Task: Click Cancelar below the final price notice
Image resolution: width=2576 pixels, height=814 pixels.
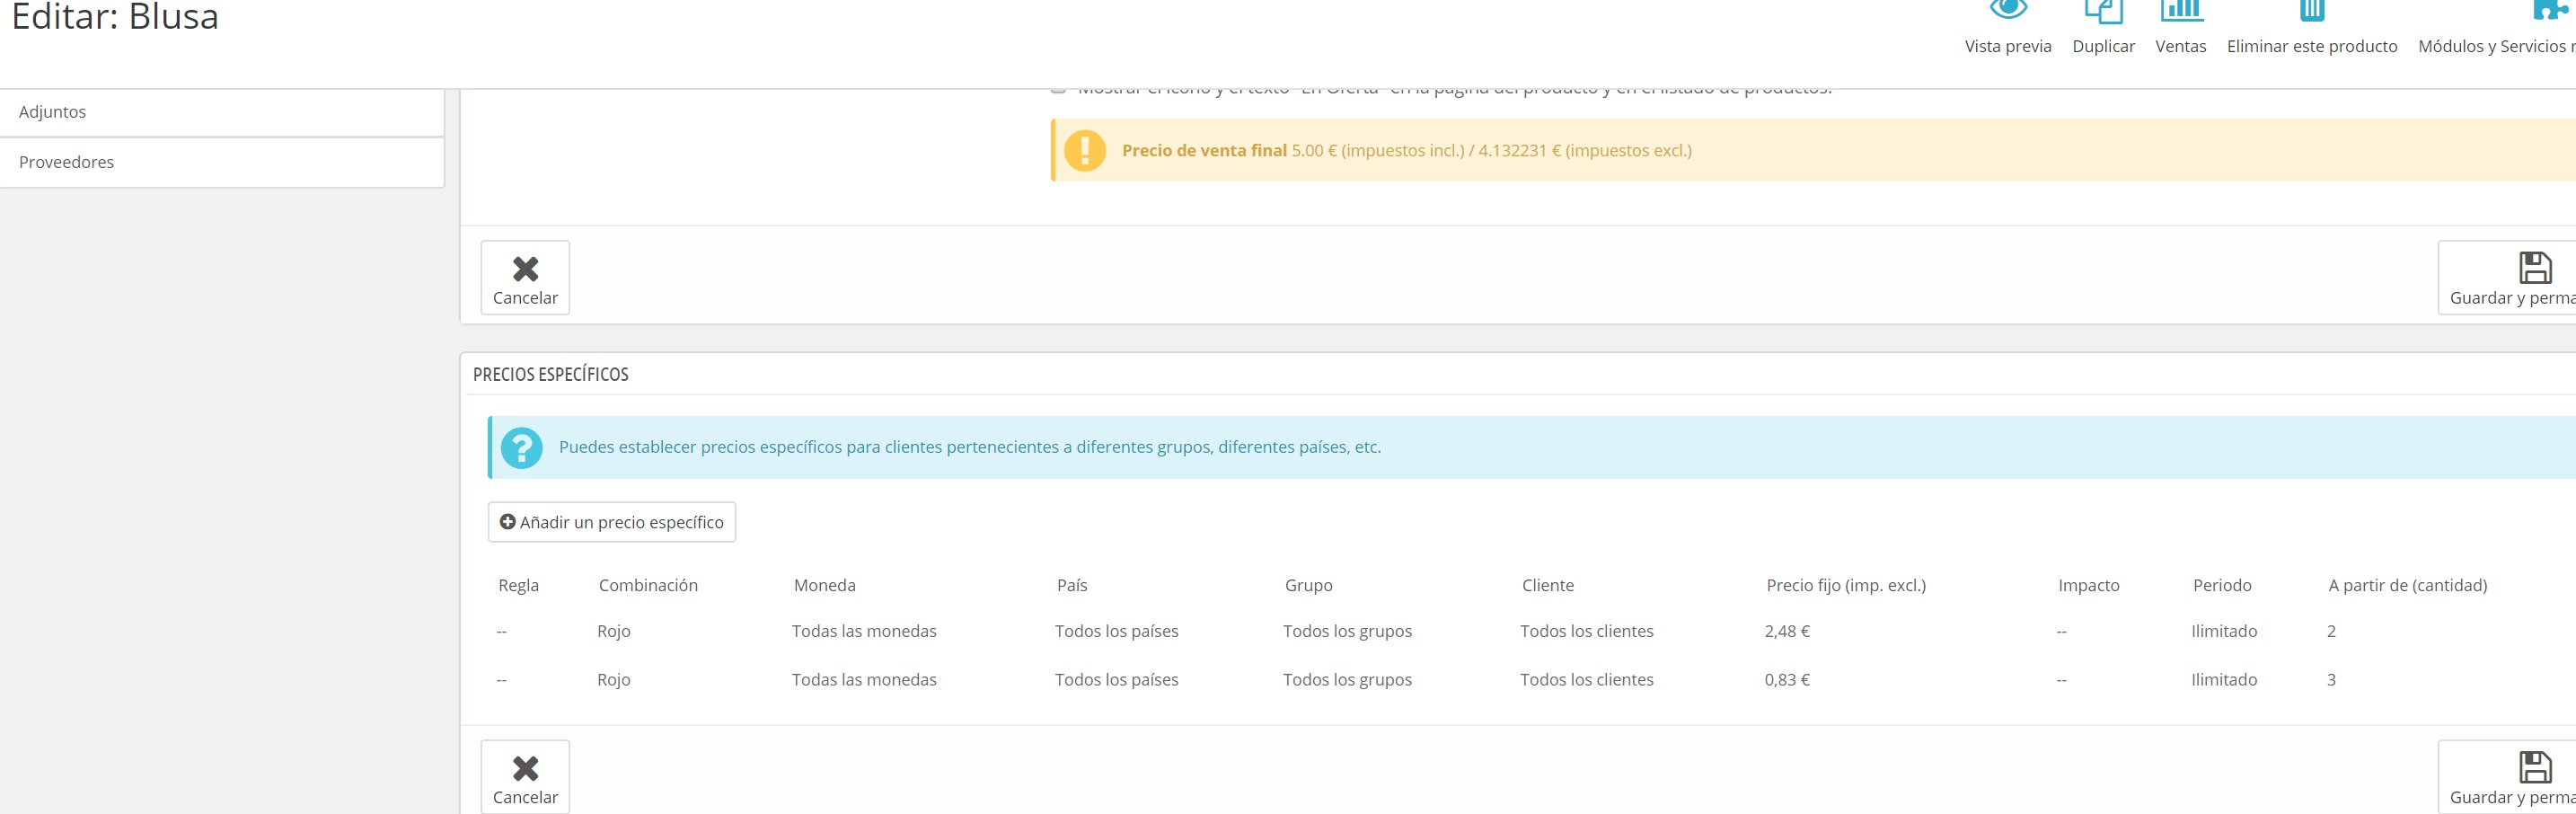Action: tap(525, 278)
